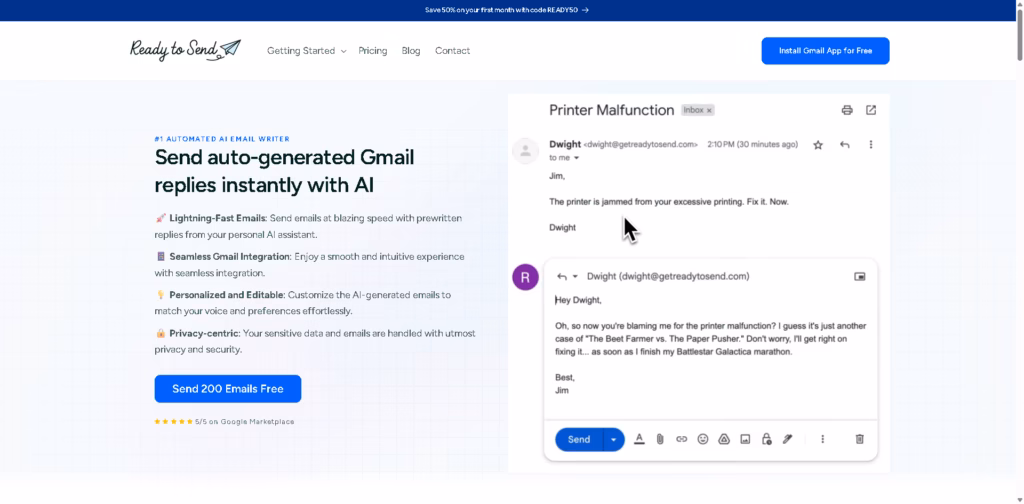The image size is (1024, 504).
Task: Open send options dropdown arrow
Action: point(613,439)
